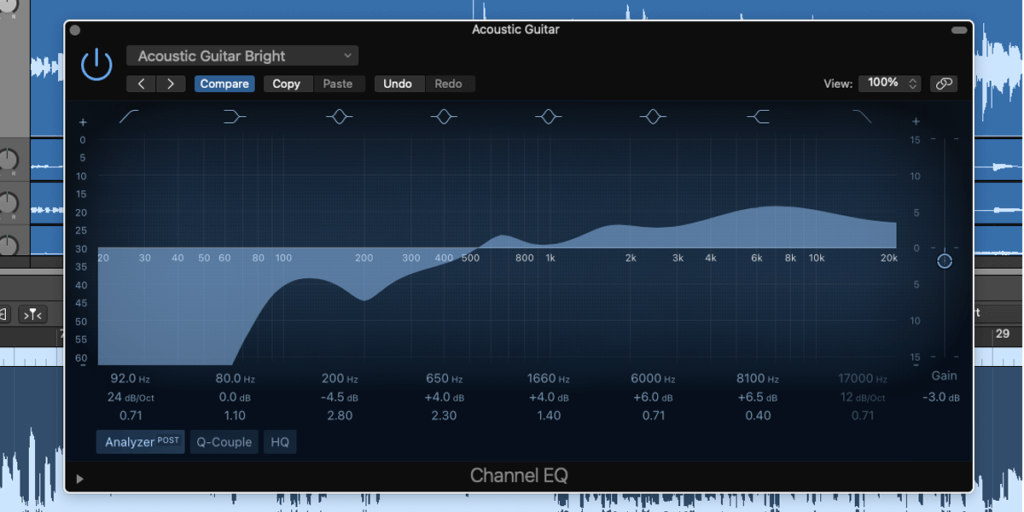Toggle the HQ button
The height and width of the screenshot is (512, 1024).
(280, 442)
